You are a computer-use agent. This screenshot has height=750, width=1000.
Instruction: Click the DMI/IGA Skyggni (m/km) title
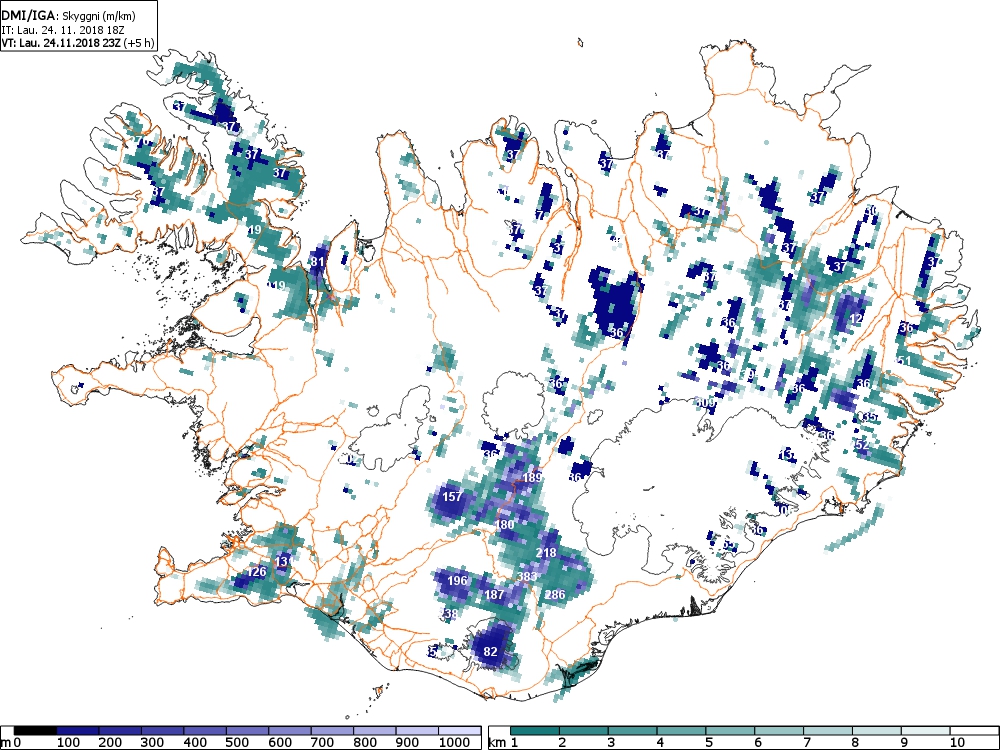coord(69,15)
